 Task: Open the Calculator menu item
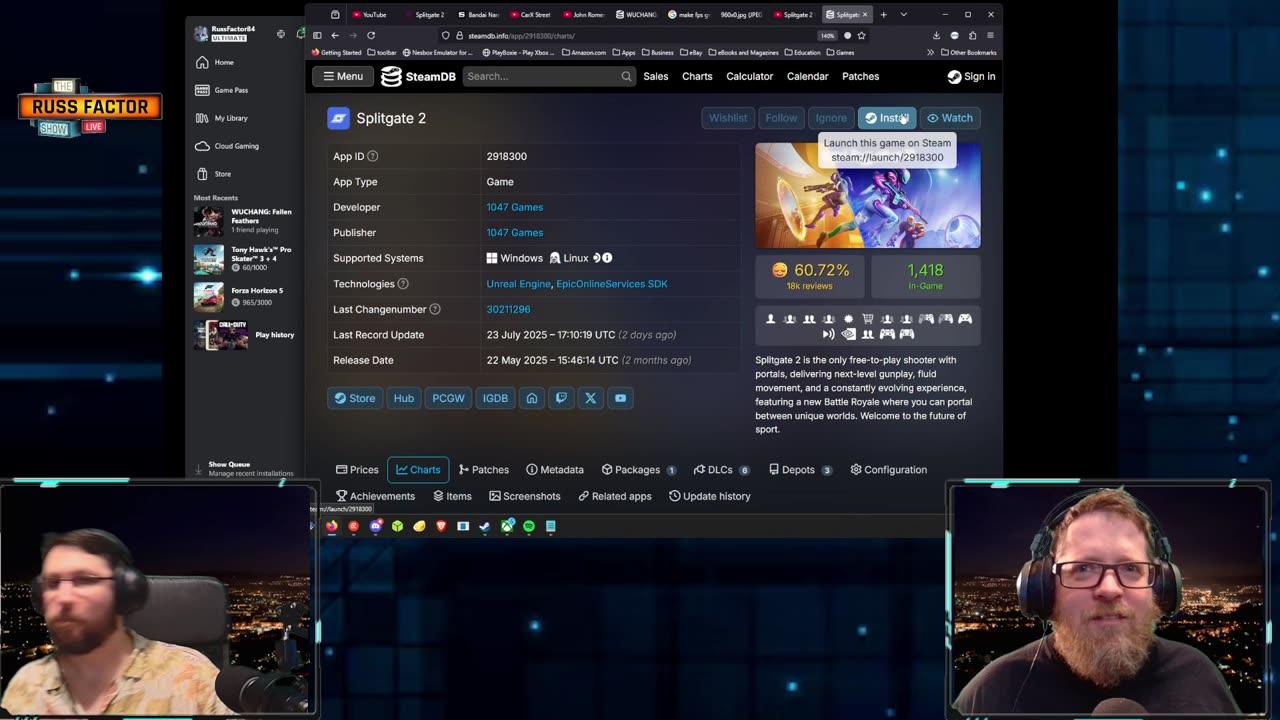point(750,76)
